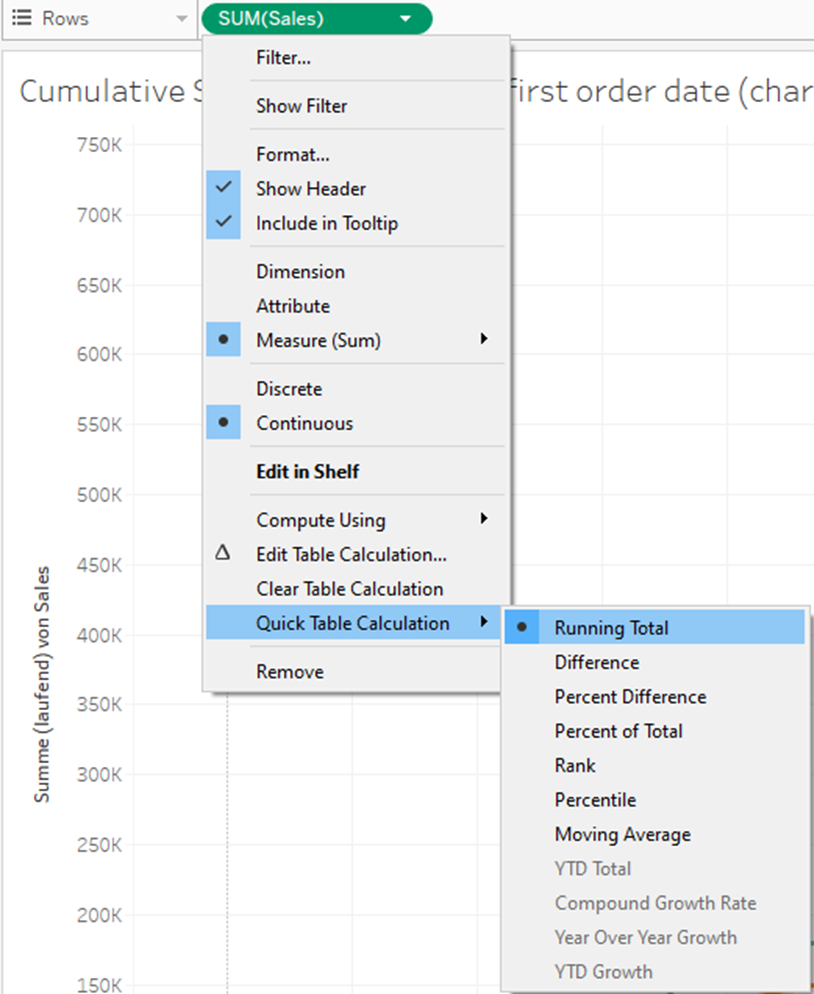This screenshot has width=814, height=994.
Task: Click the Summe (laufend) von Sales axis label
Action: (x=42, y=685)
